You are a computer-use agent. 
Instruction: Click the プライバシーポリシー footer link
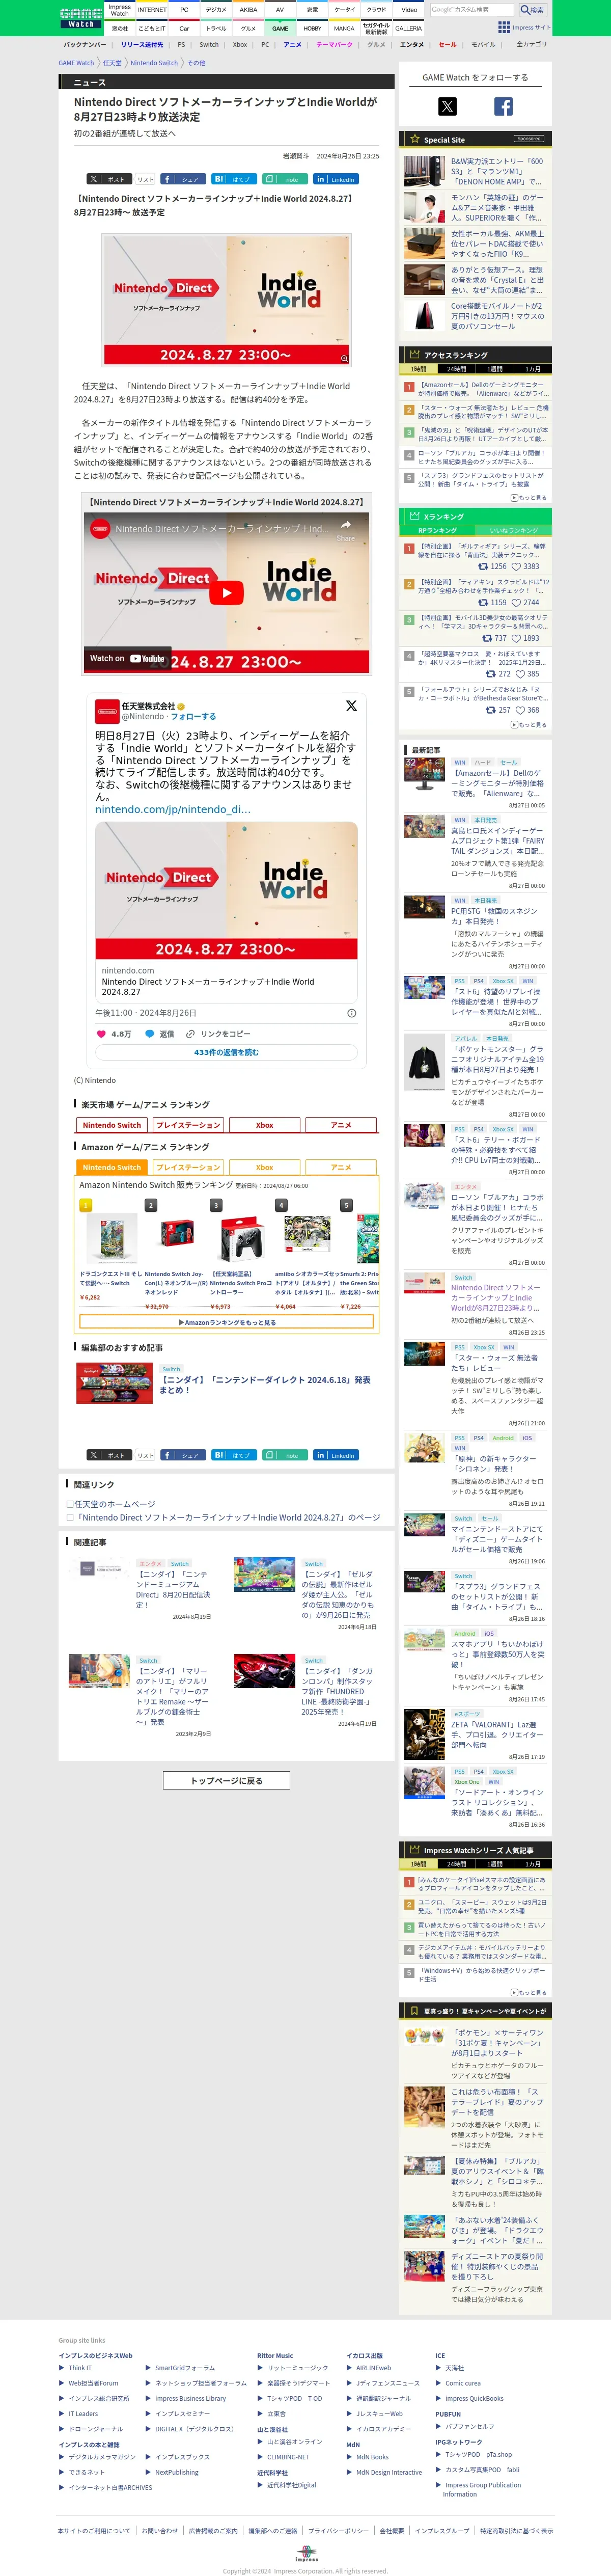338,2531
